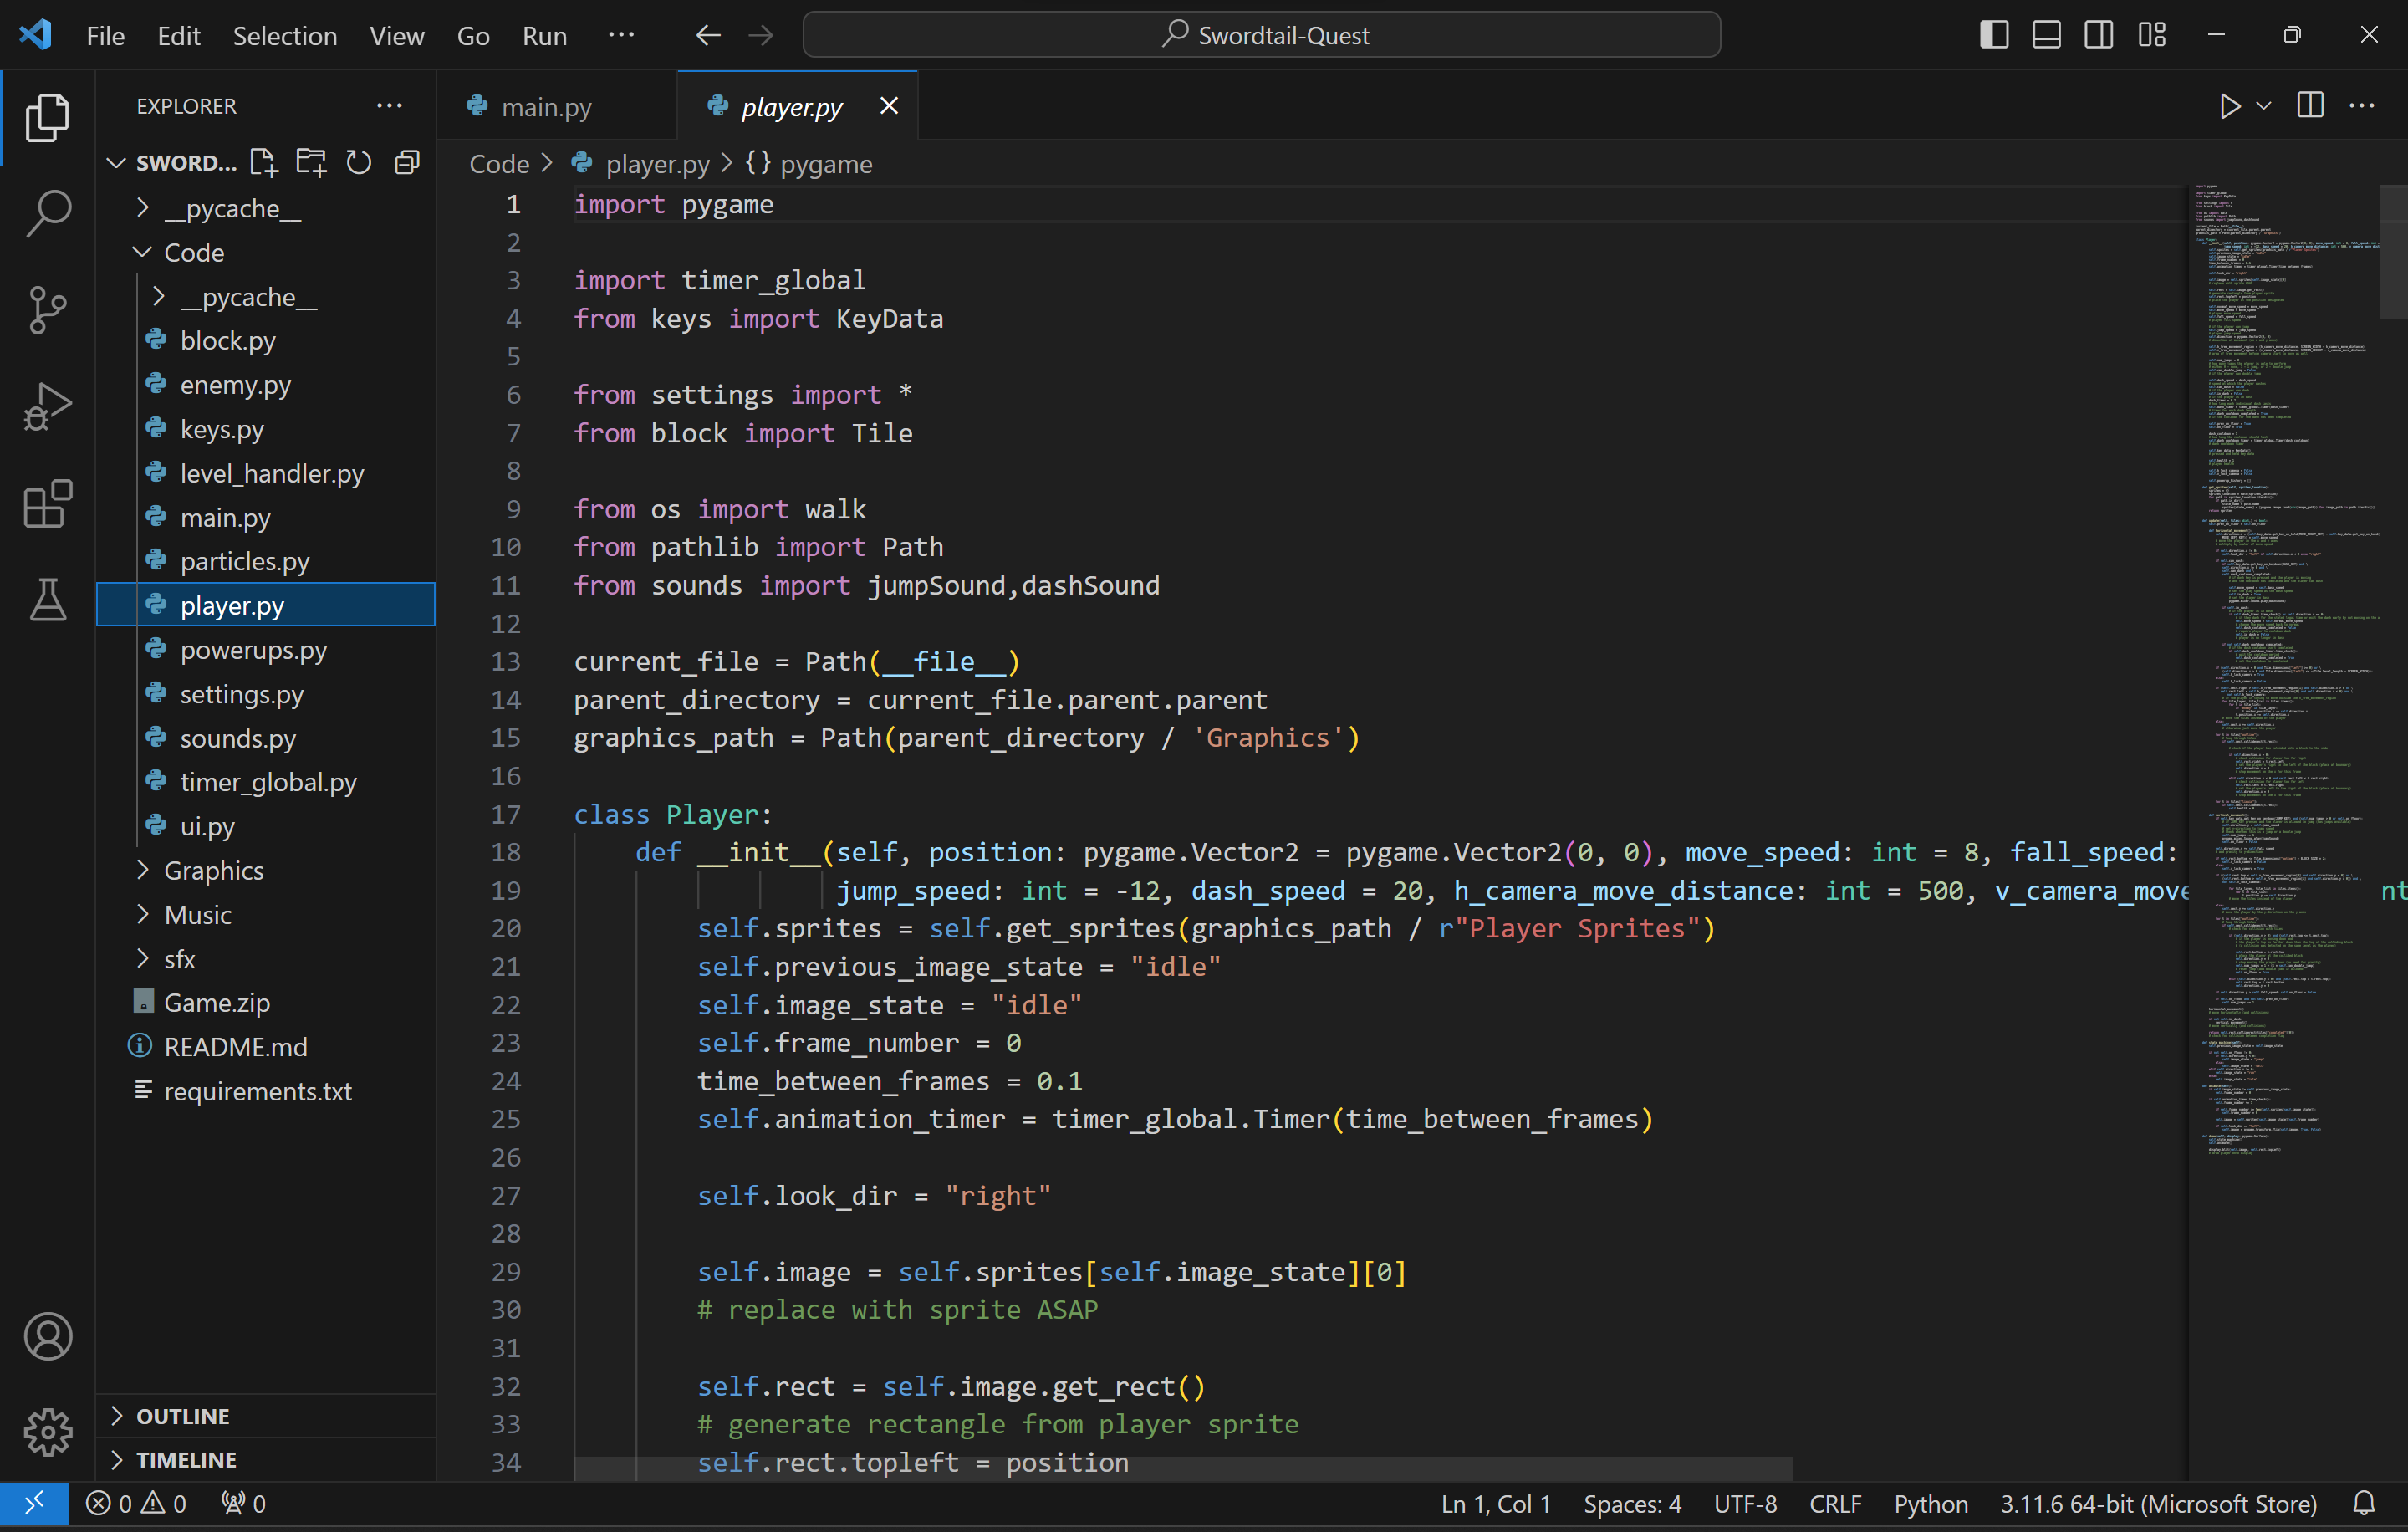Open the Search view in activity bar
Image resolution: width=2408 pixels, height=1532 pixels.
coord(47,212)
